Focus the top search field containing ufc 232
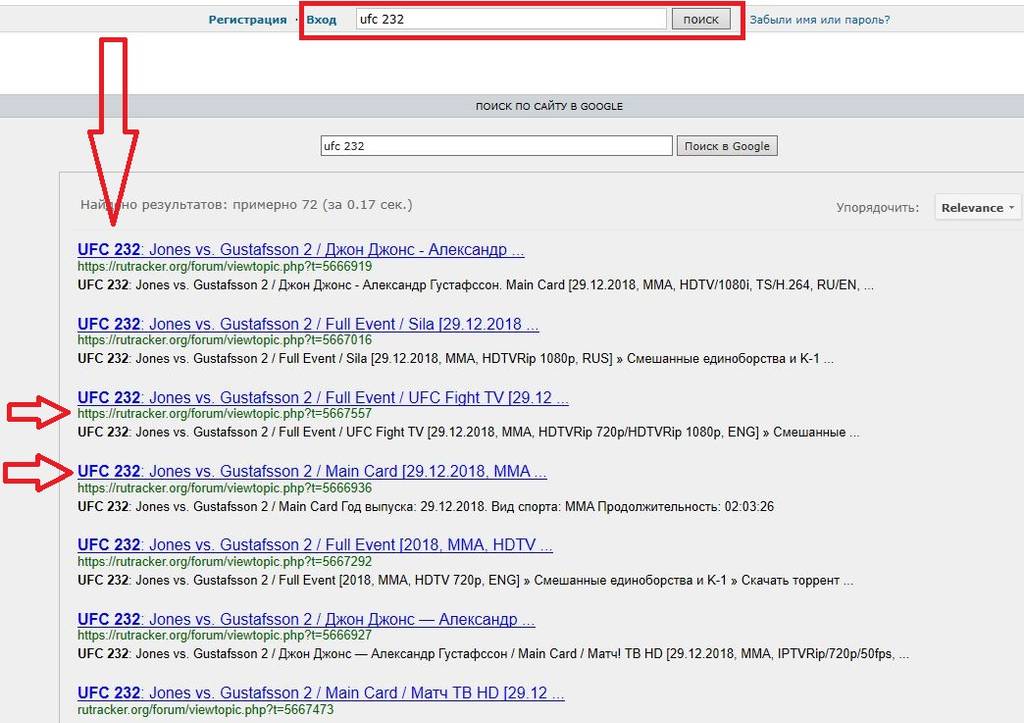Image resolution: width=1024 pixels, height=723 pixels. tap(511, 19)
